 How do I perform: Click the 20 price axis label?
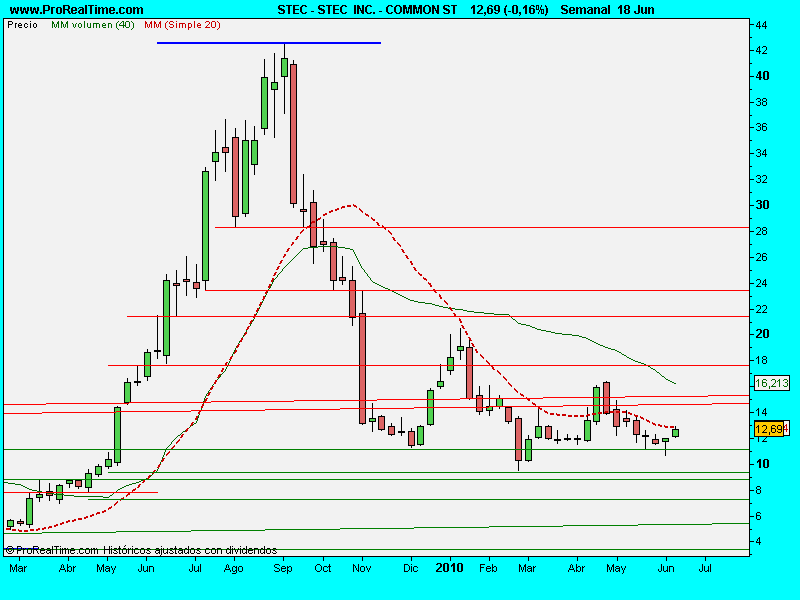point(762,334)
